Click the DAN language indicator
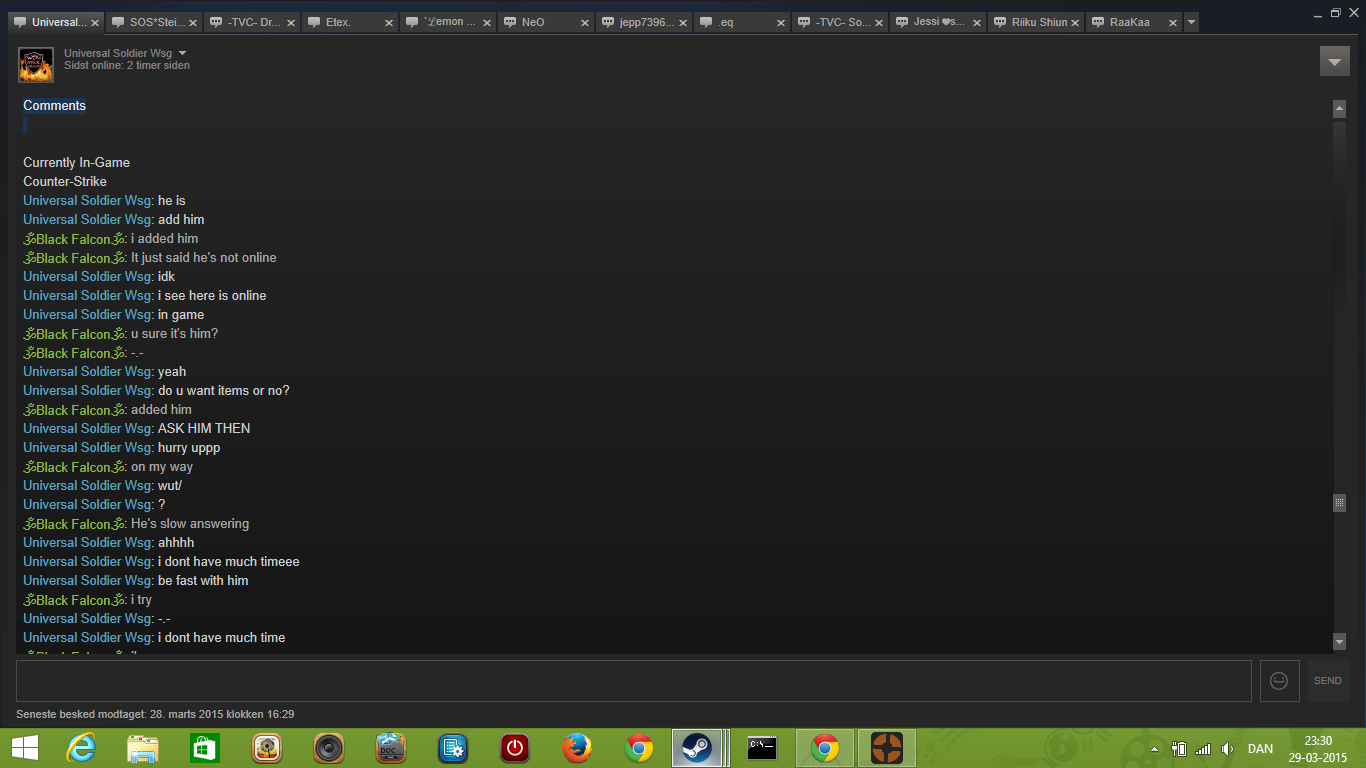 (1260, 749)
